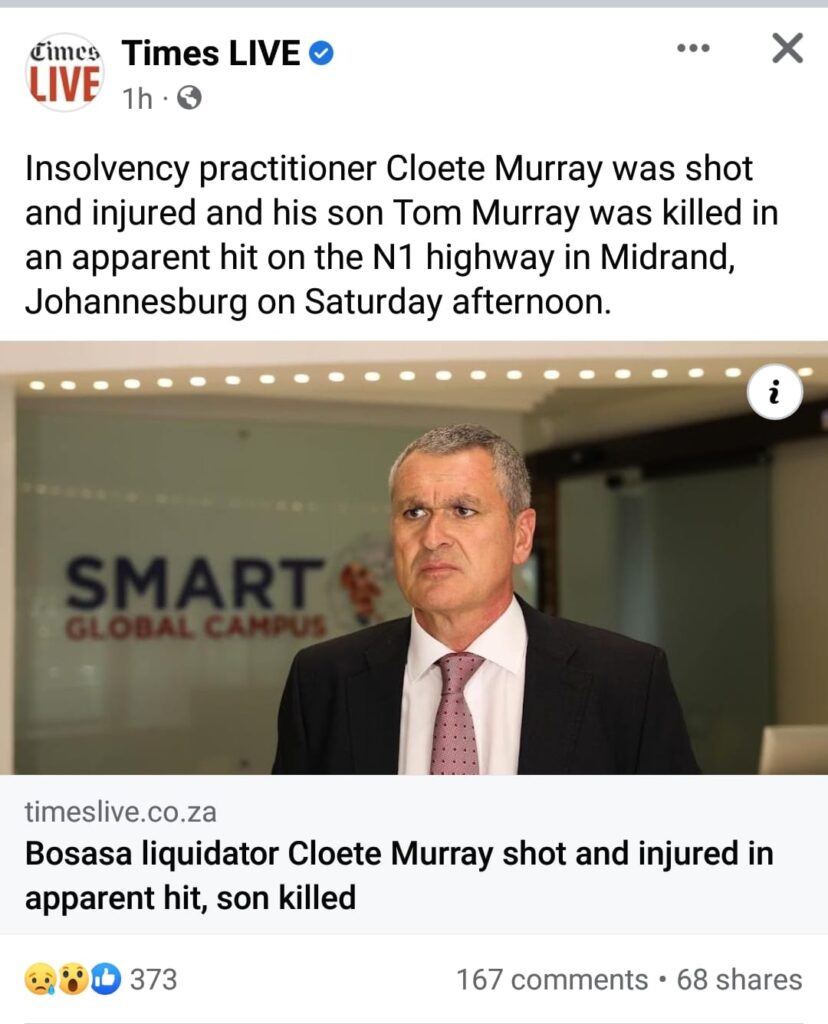Open the Bosasa liquidator article headline
Image resolution: width=828 pixels, height=1024 pixels.
[398, 875]
